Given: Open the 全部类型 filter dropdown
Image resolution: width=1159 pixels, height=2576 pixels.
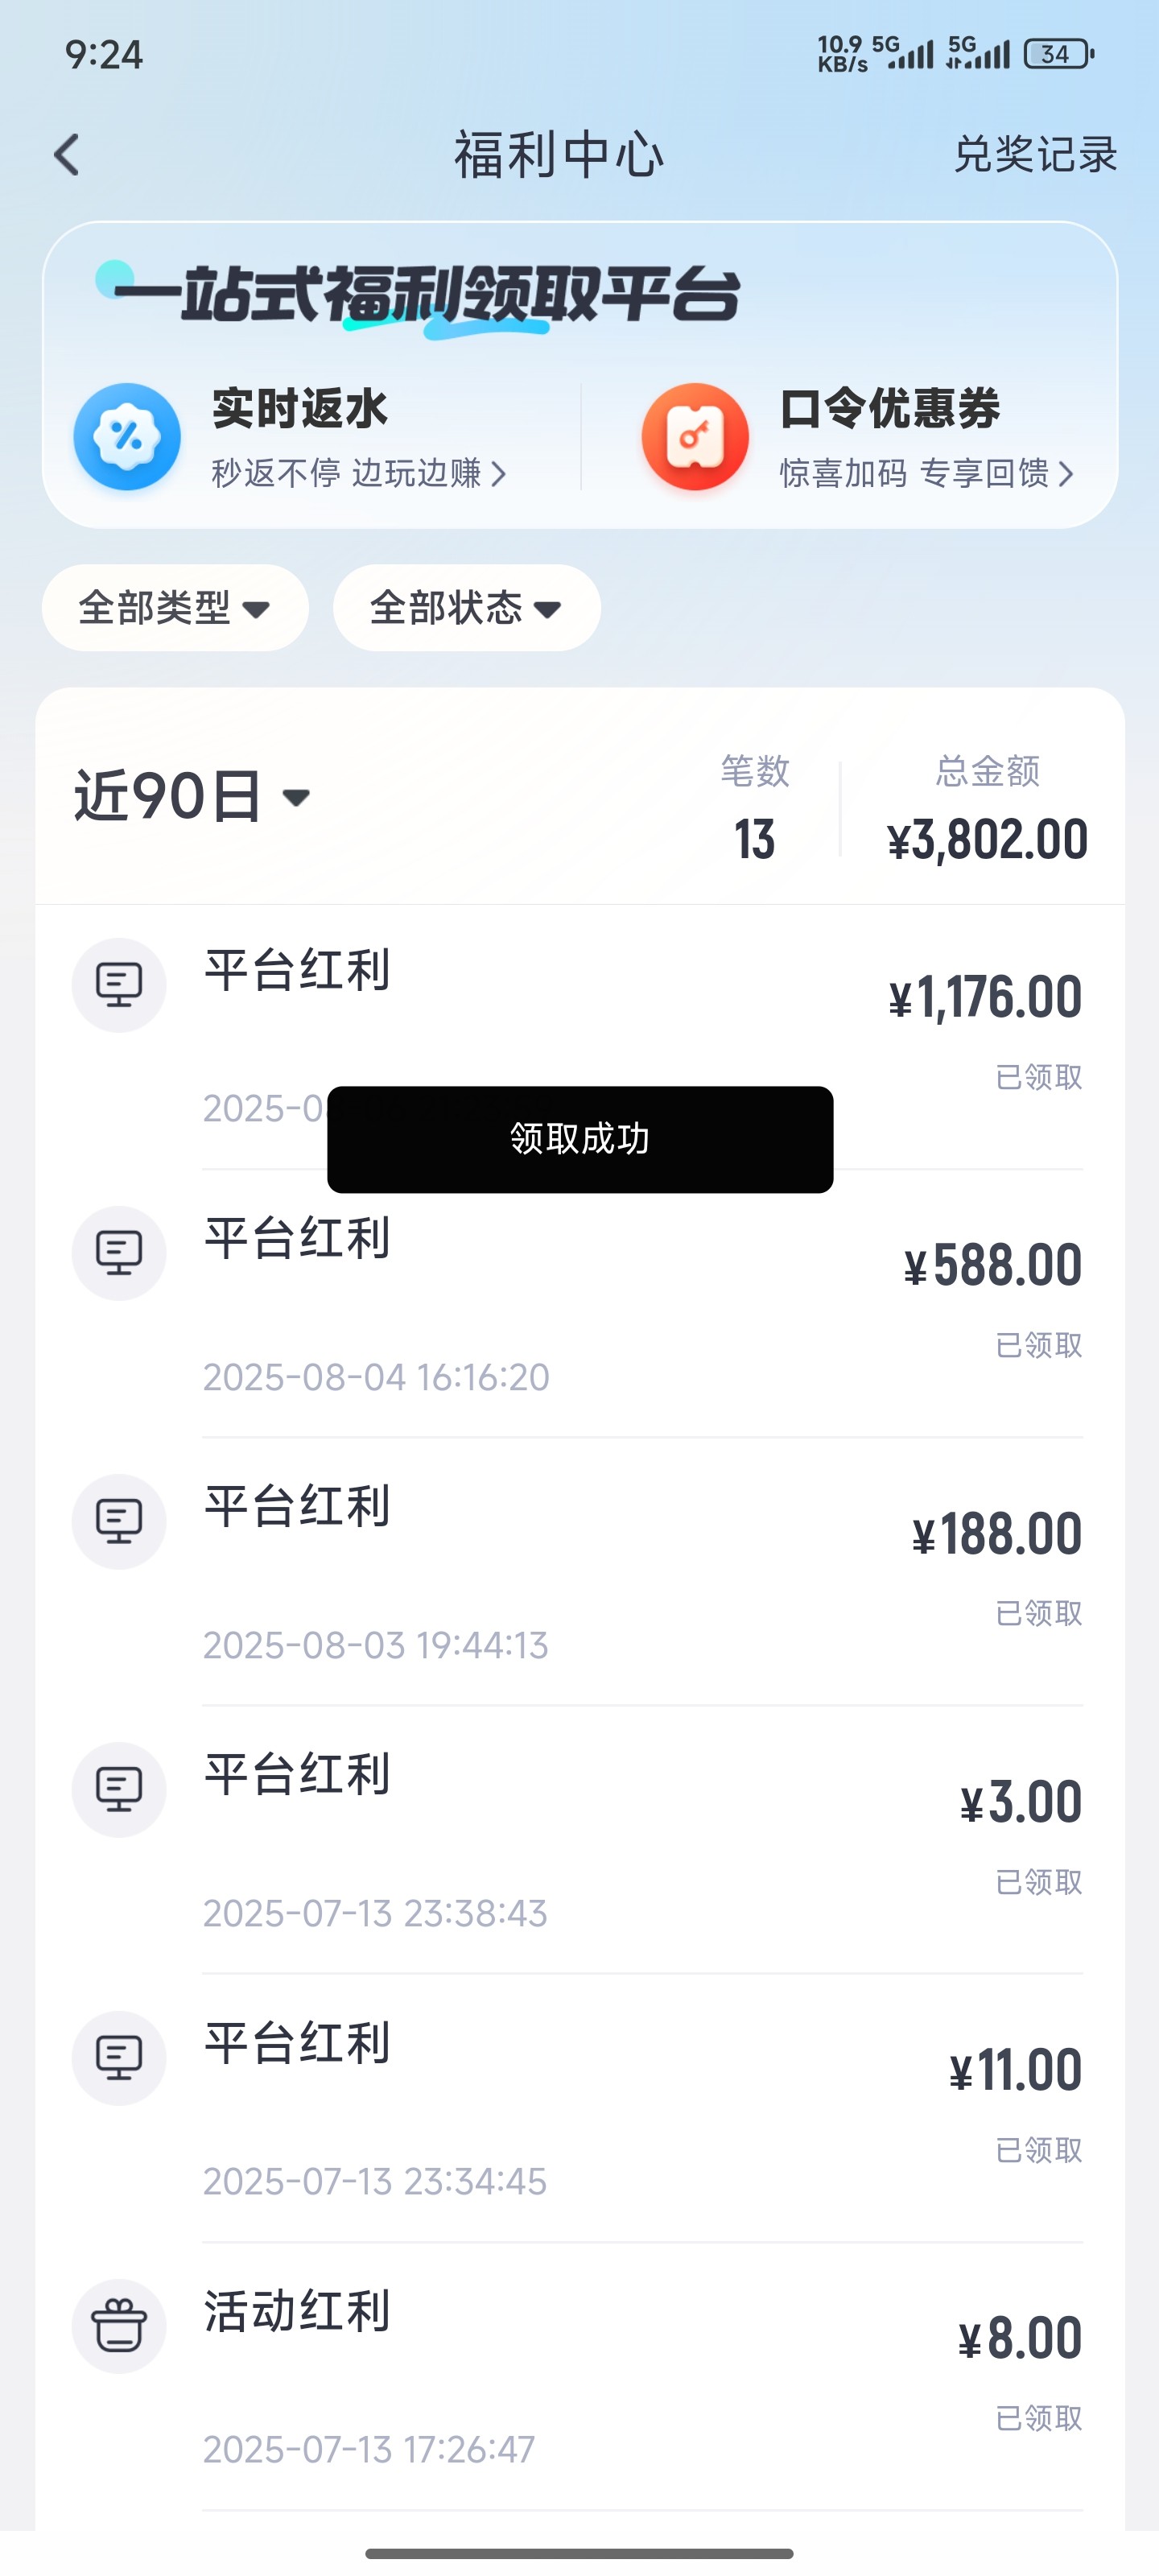Looking at the screenshot, I should pyautogui.click(x=175, y=608).
